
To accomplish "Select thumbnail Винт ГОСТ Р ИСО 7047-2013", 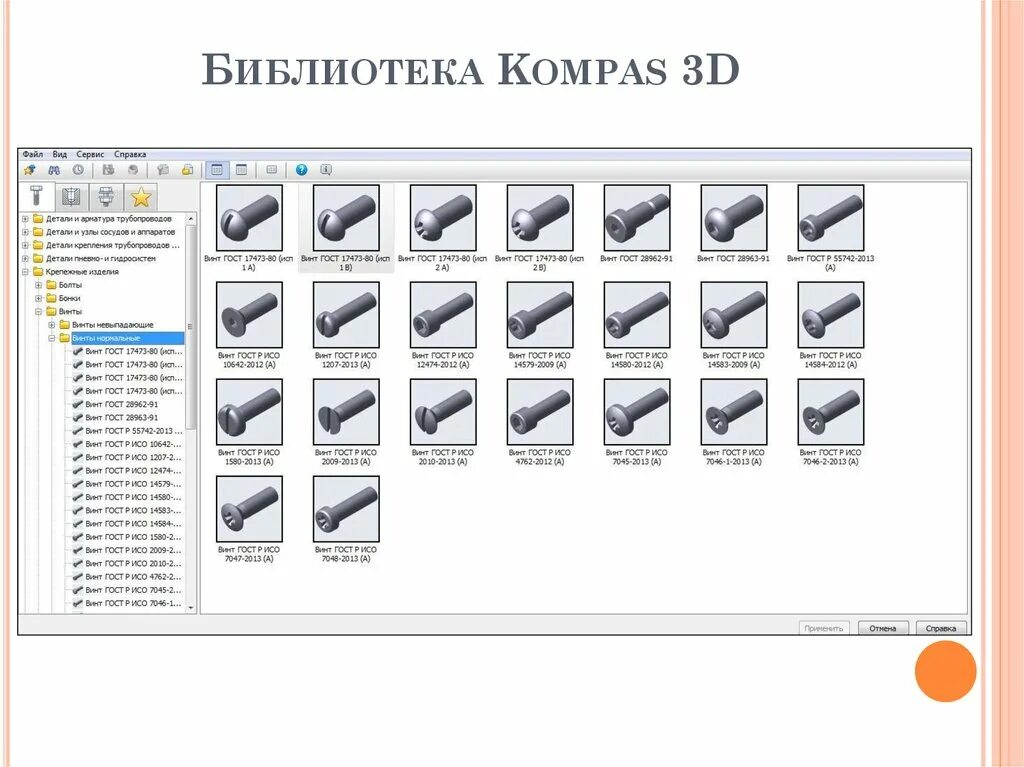I will 249,509.
